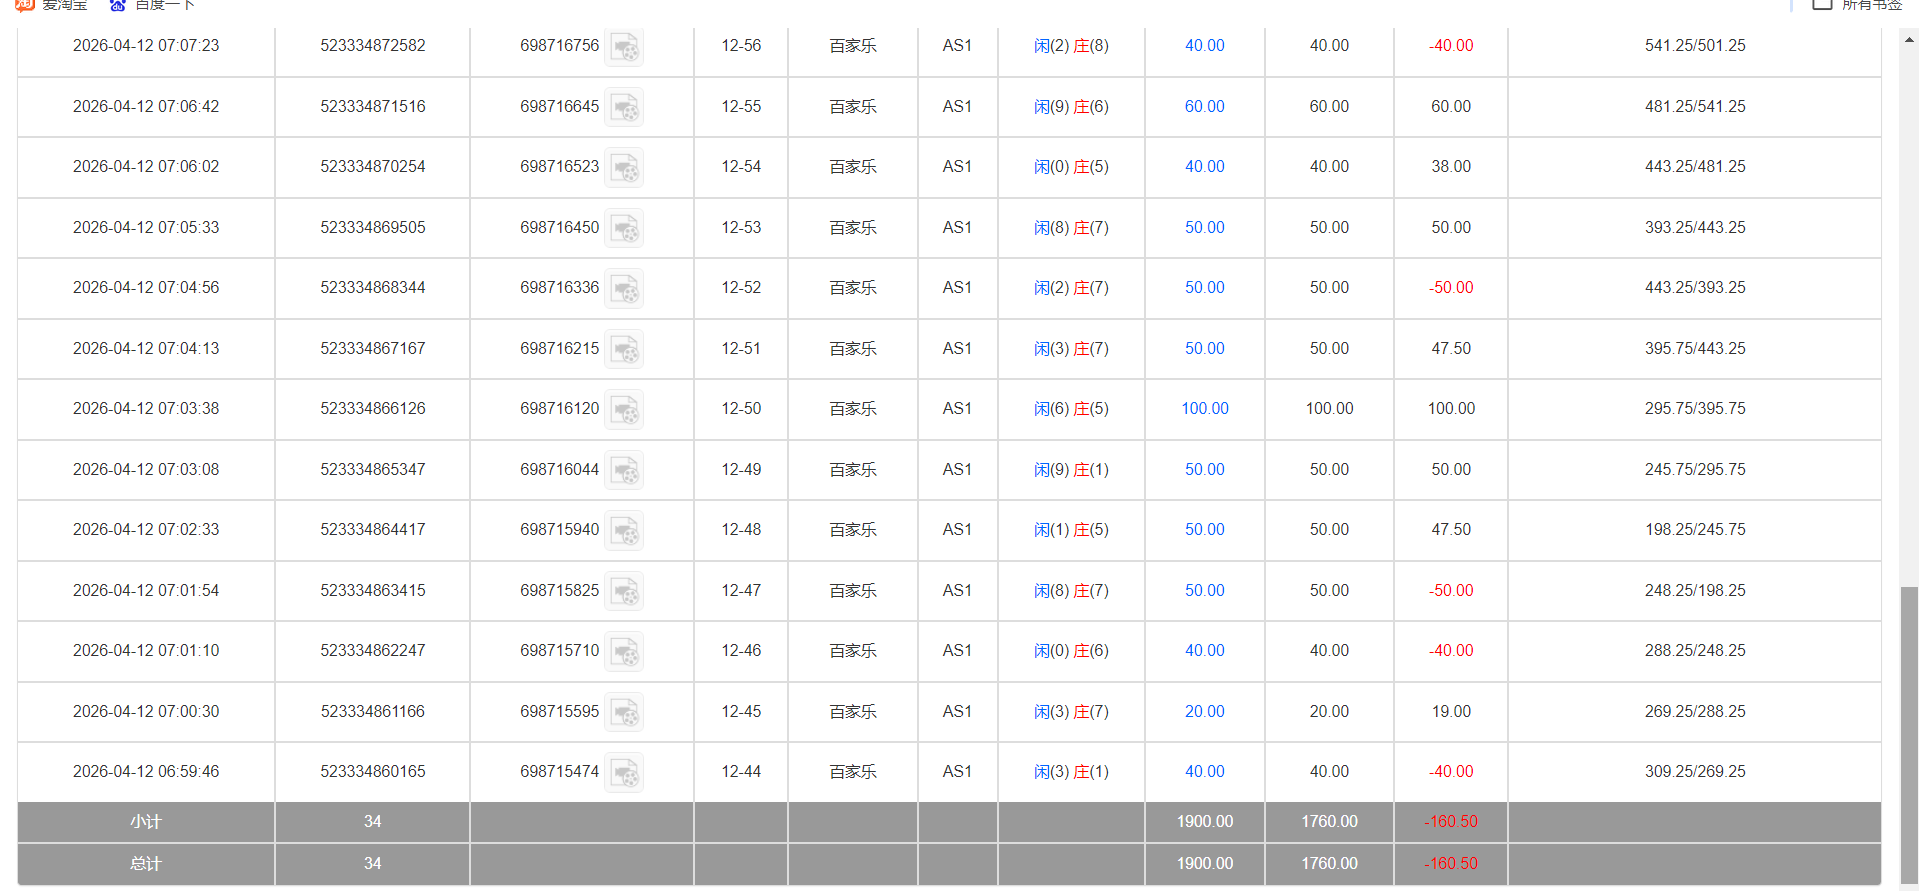
Task: Click the vertical scrollbar thumb
Action: (1909, 735)
